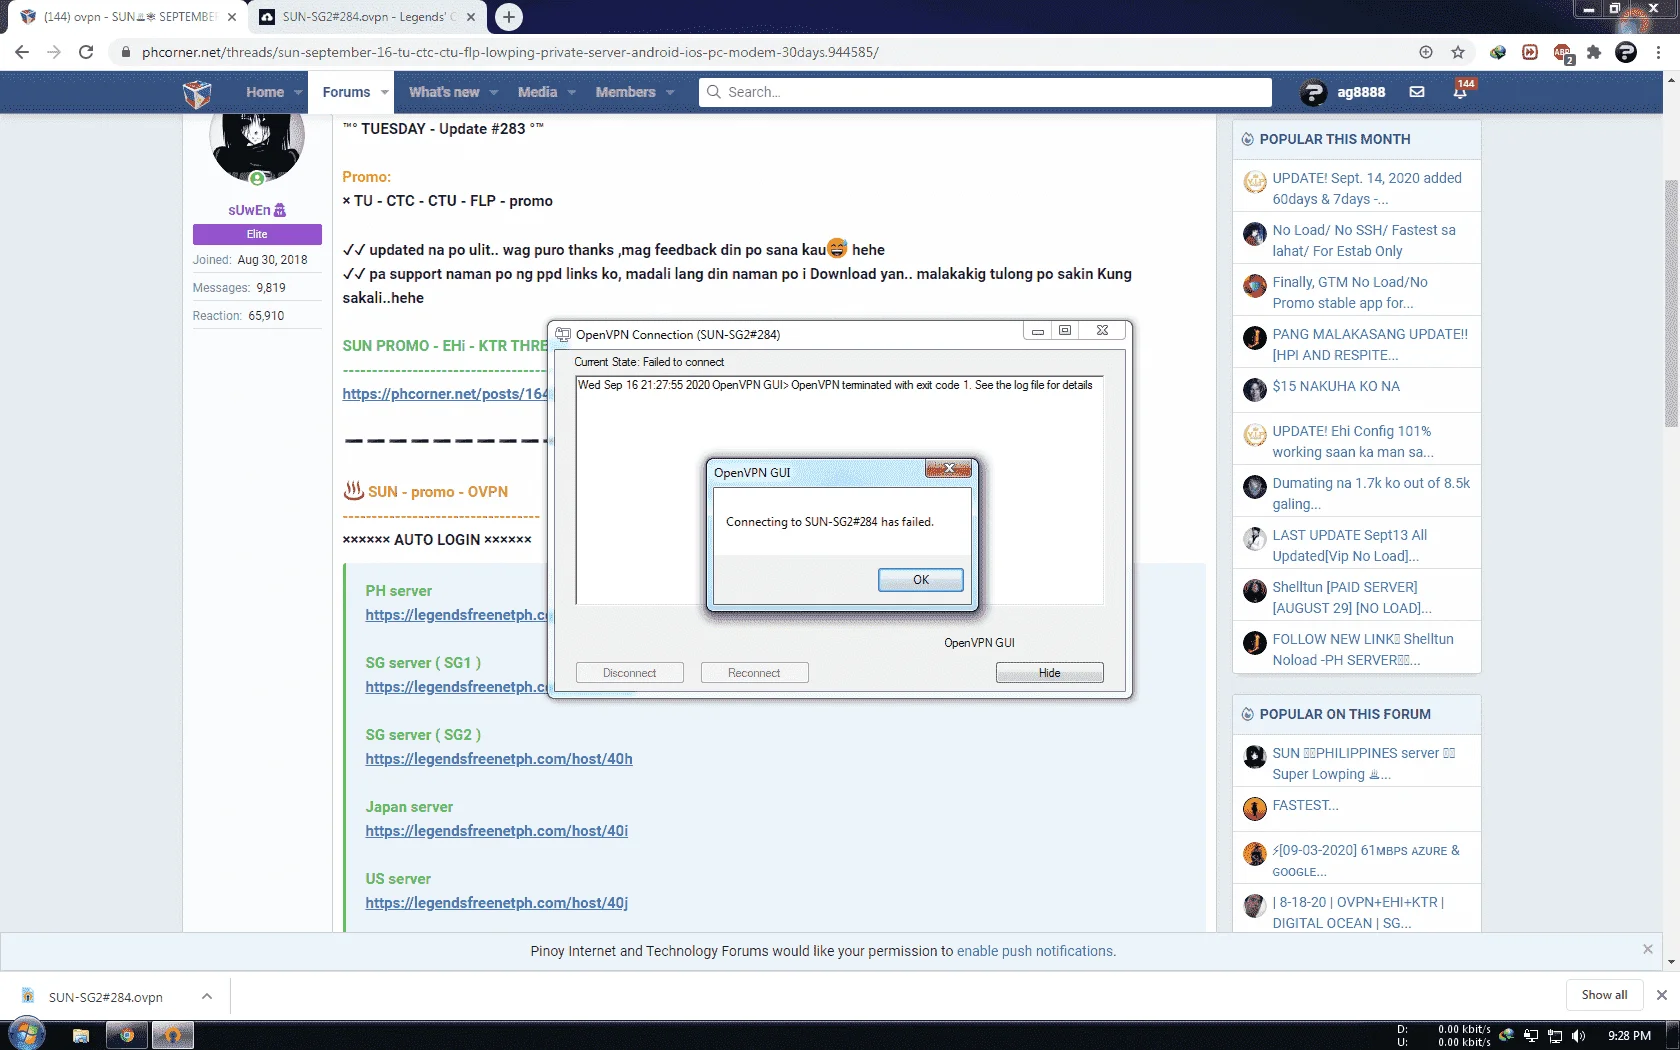Open File Explorer from the taskbar

pos(81,1035)
